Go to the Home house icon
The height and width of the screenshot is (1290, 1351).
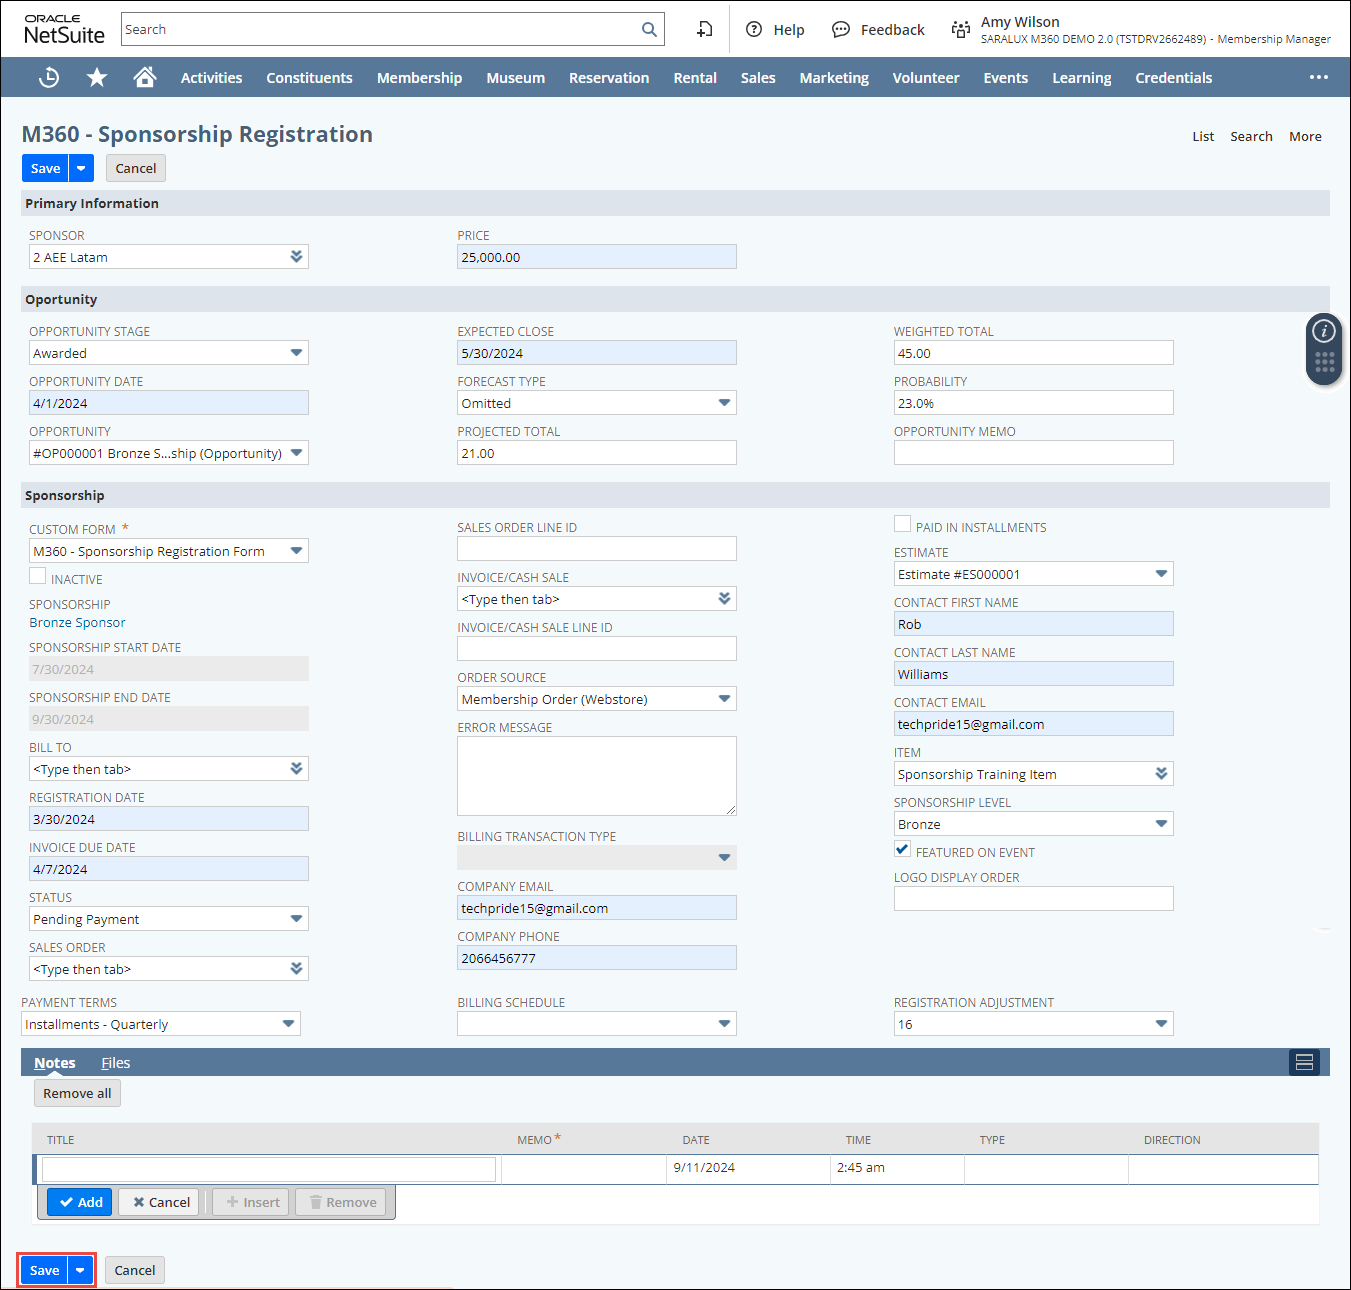(145, 78)
